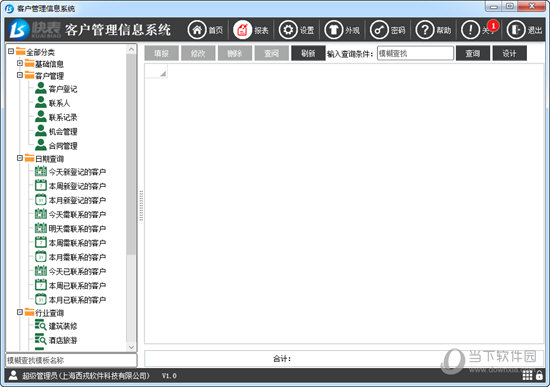Open the 首页 home icon
The height and width of the screenshot is (387, 550).
click(197, 30)
